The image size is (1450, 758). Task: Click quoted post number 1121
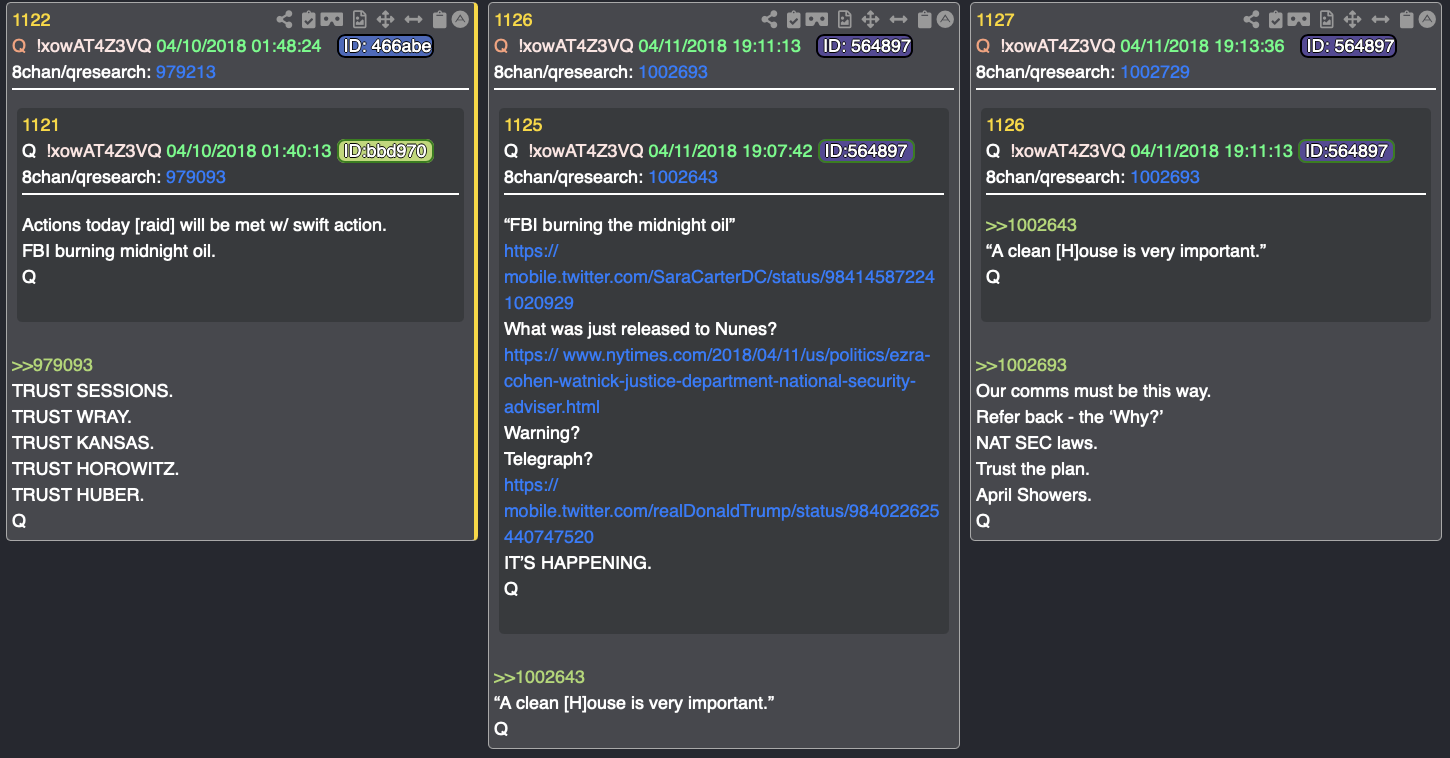click(41, 125)
